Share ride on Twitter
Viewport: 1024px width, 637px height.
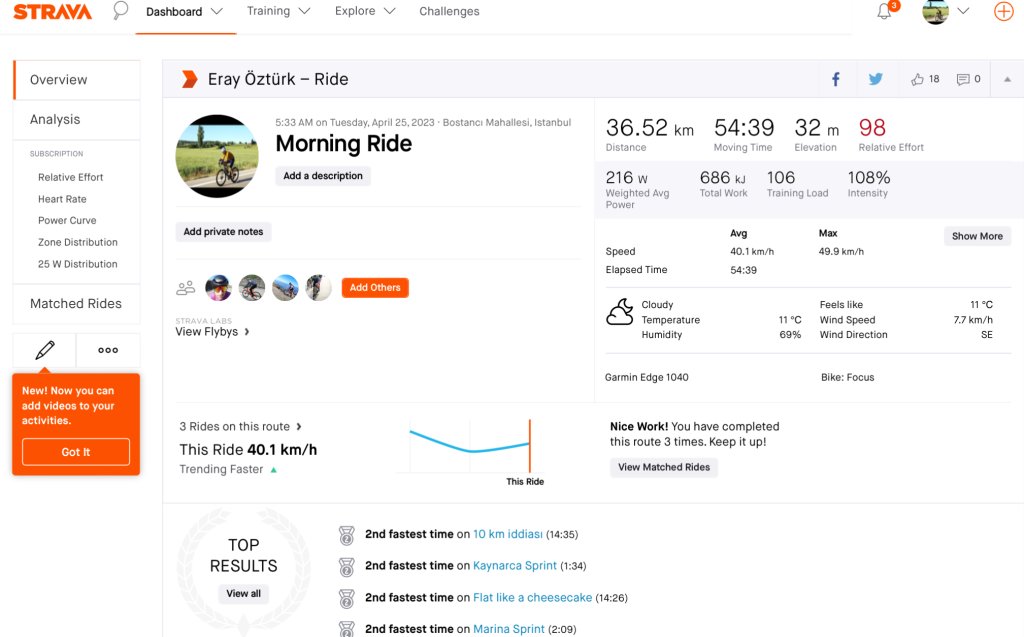(x=875, y=79)
